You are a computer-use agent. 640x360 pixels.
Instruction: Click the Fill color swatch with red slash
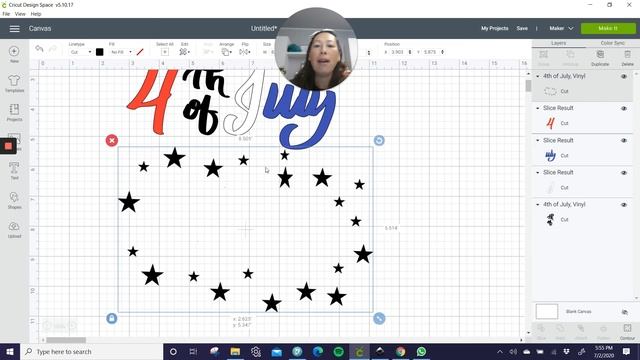[x=140, y=52]
